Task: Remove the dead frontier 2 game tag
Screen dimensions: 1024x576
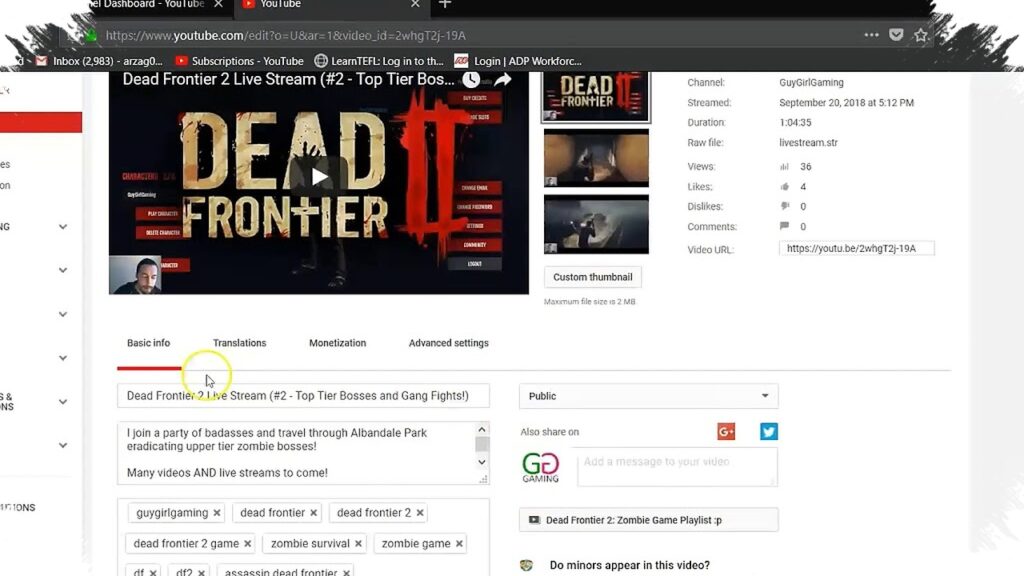Action: click(x=248, y=544)
